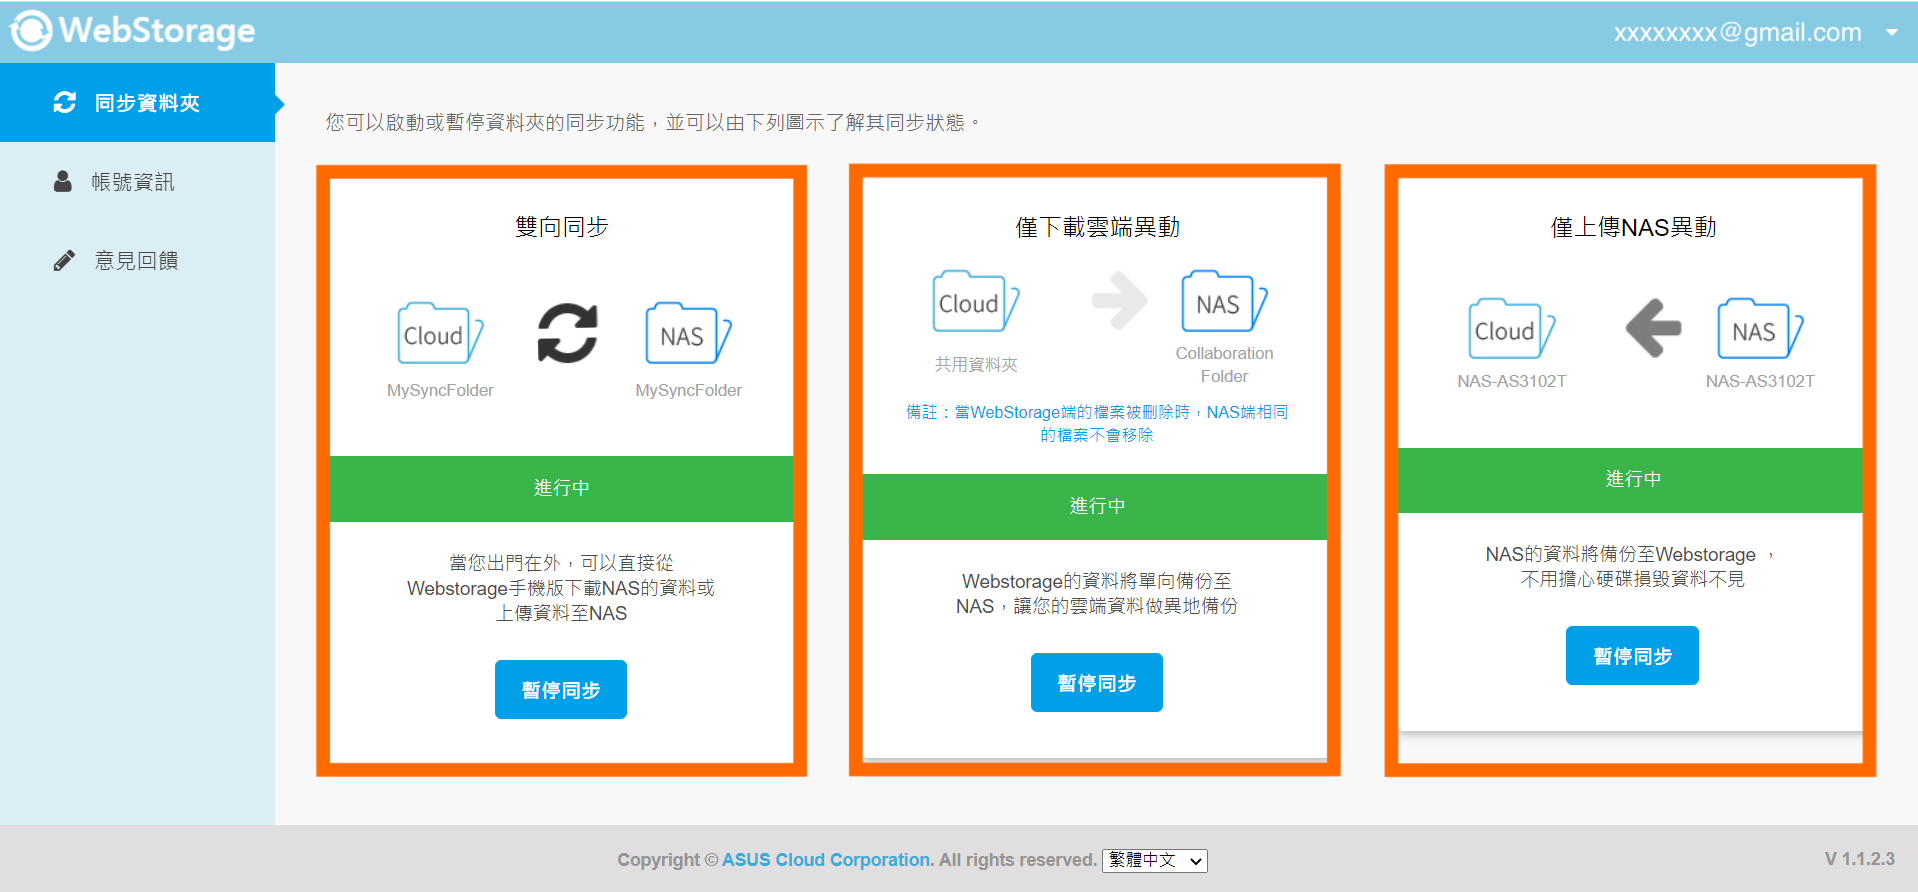The image size is (1918, 892).
Task: Click the account person icon in sidebar
Action: 63,181
